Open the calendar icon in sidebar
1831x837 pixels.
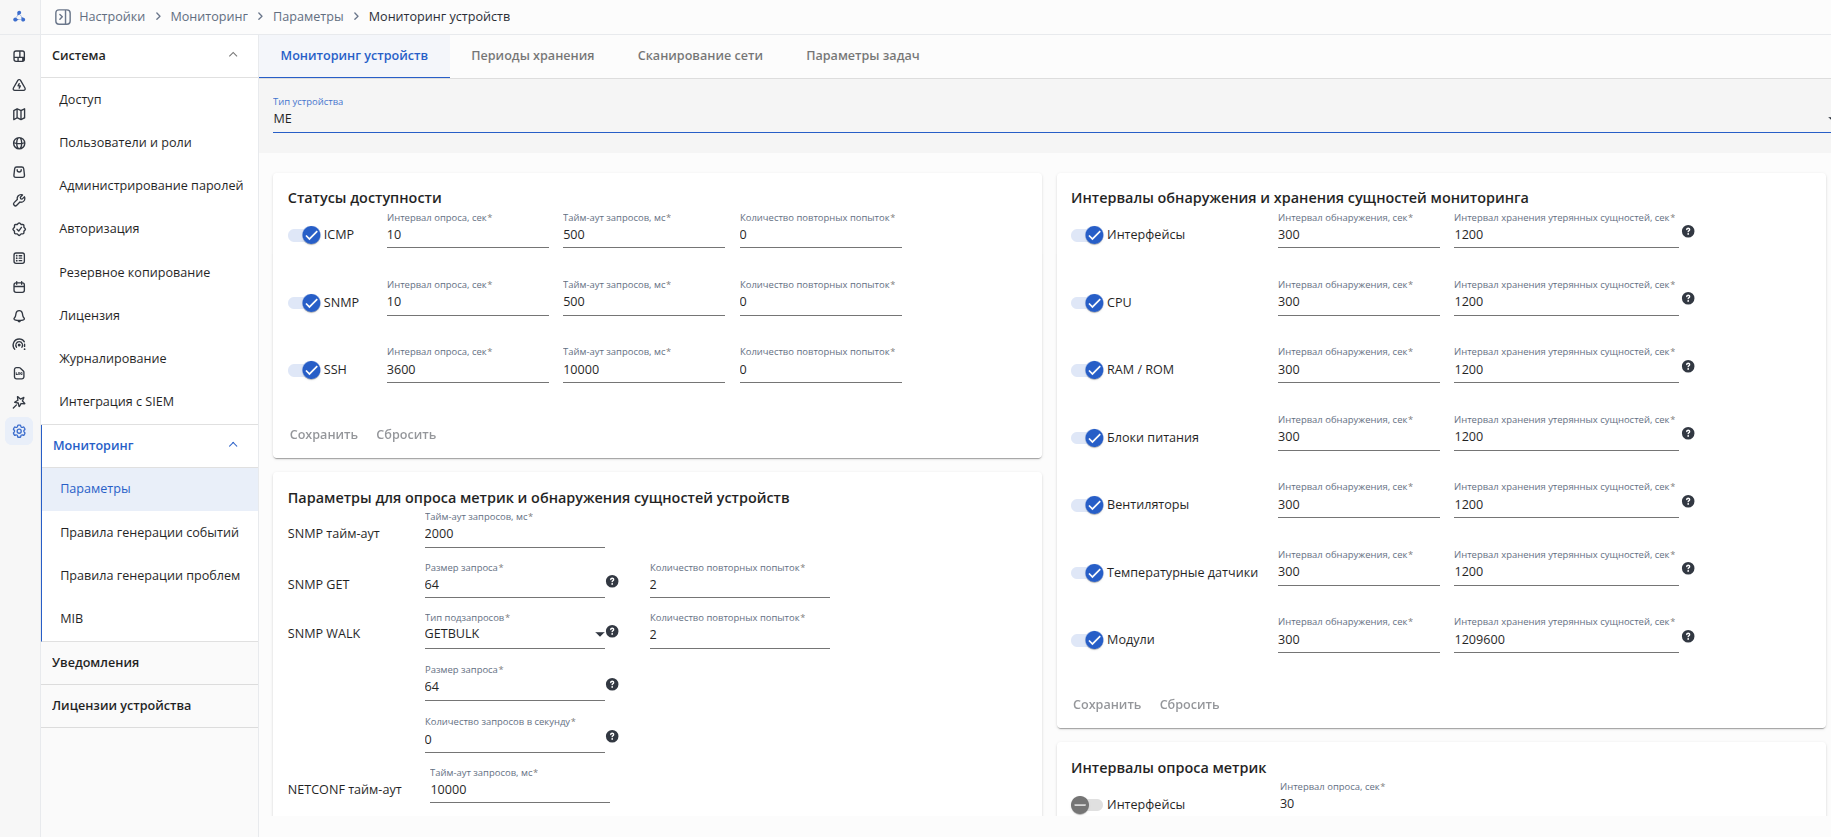(x=19, y=287)
